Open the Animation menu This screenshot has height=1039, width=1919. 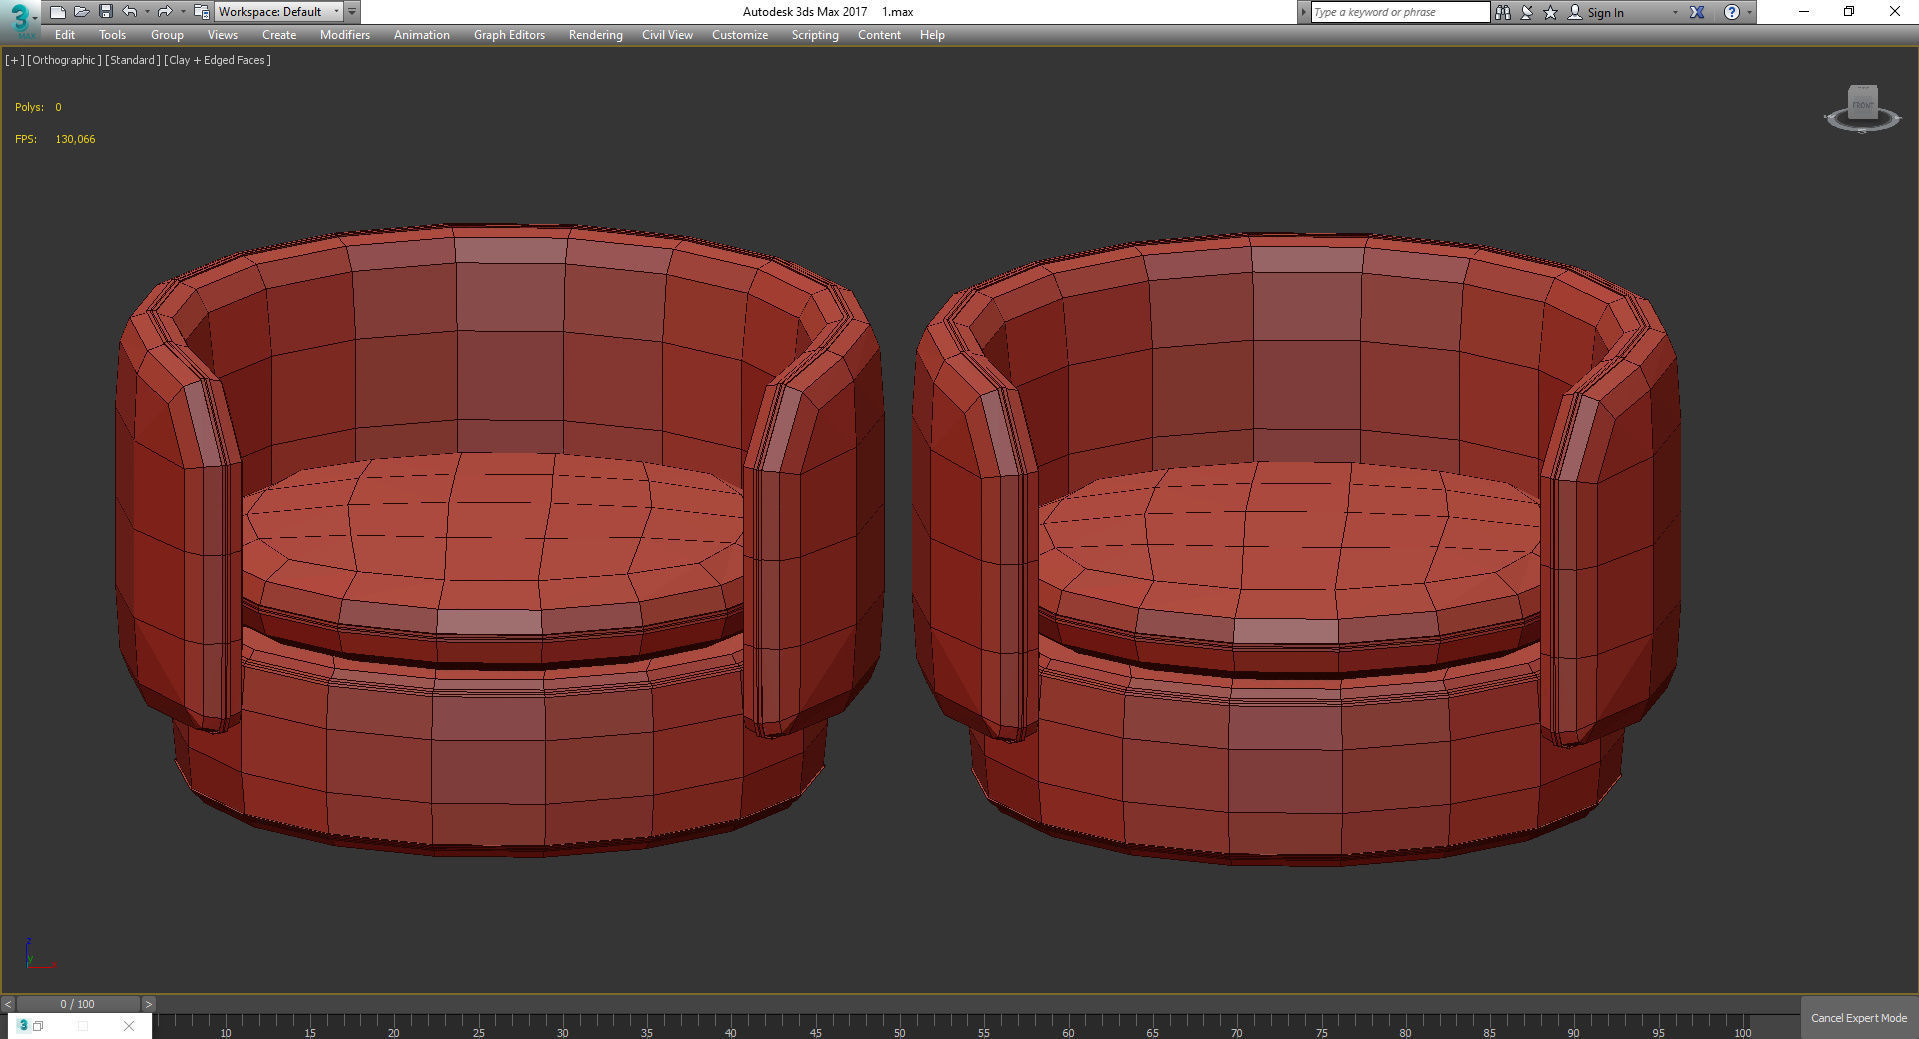click(x=421, y=35)
